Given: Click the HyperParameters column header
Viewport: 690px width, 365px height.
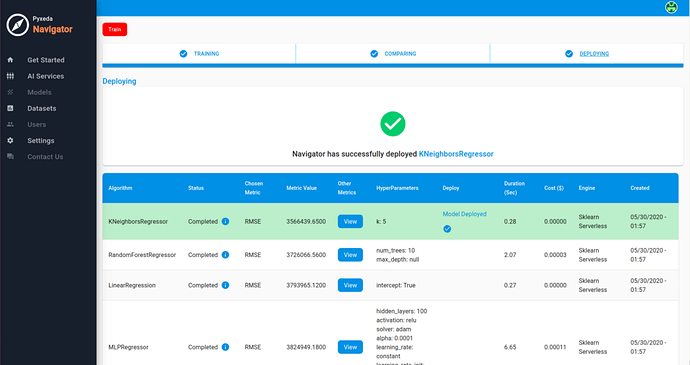Looking at the screenshot, I should coord(397,188).
